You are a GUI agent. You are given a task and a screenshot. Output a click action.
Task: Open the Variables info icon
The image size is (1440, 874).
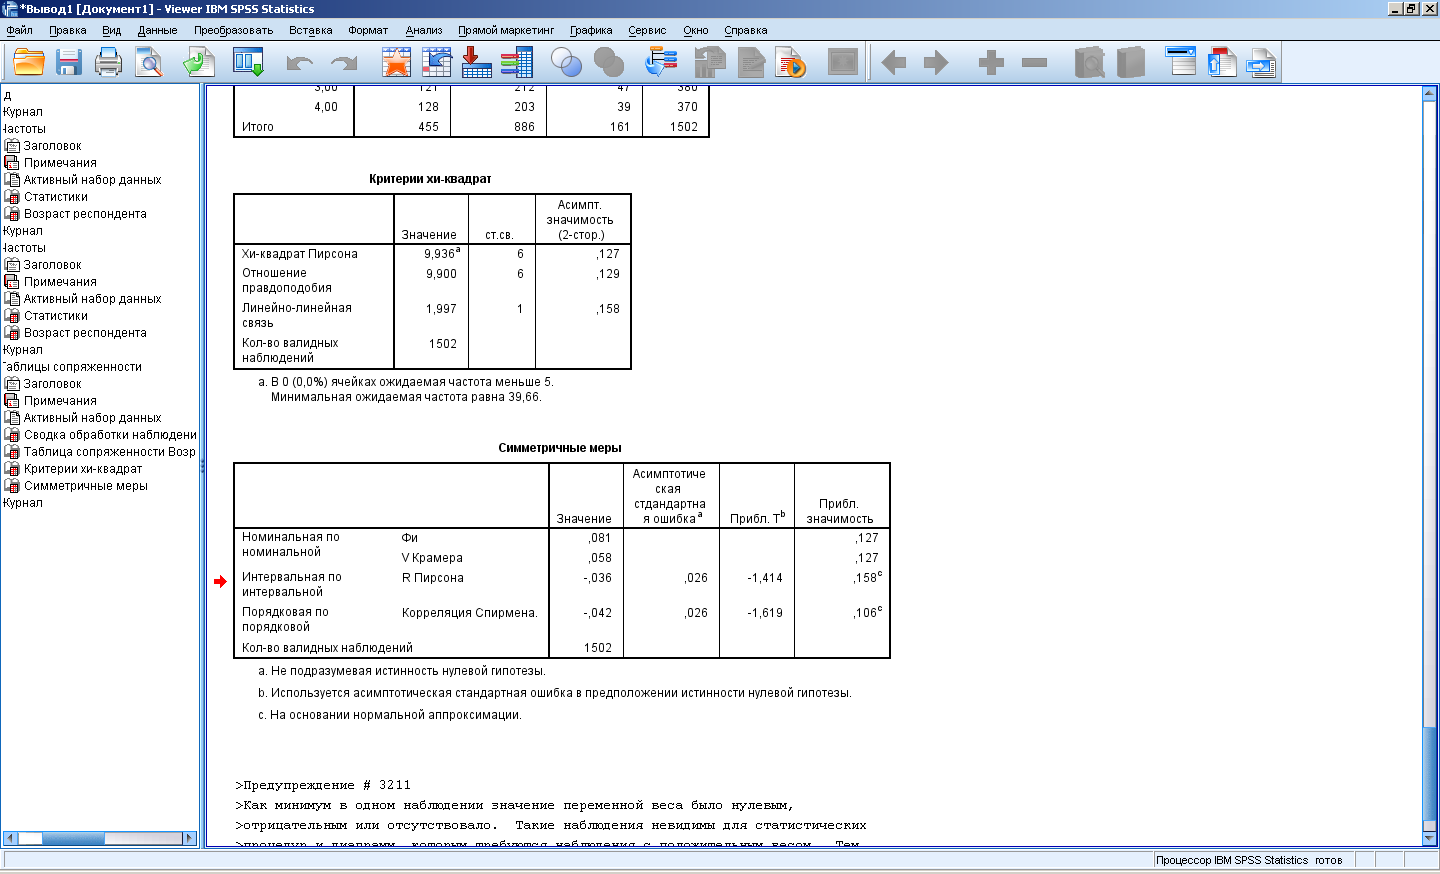tap(517, 63)
